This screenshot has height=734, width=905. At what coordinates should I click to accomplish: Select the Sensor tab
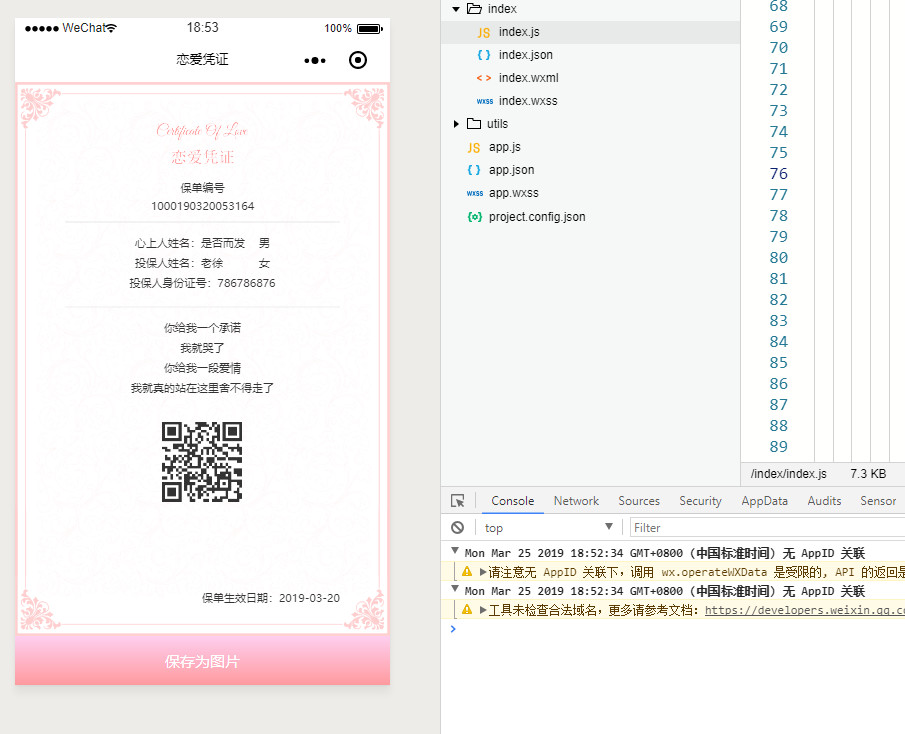[878, 501]
